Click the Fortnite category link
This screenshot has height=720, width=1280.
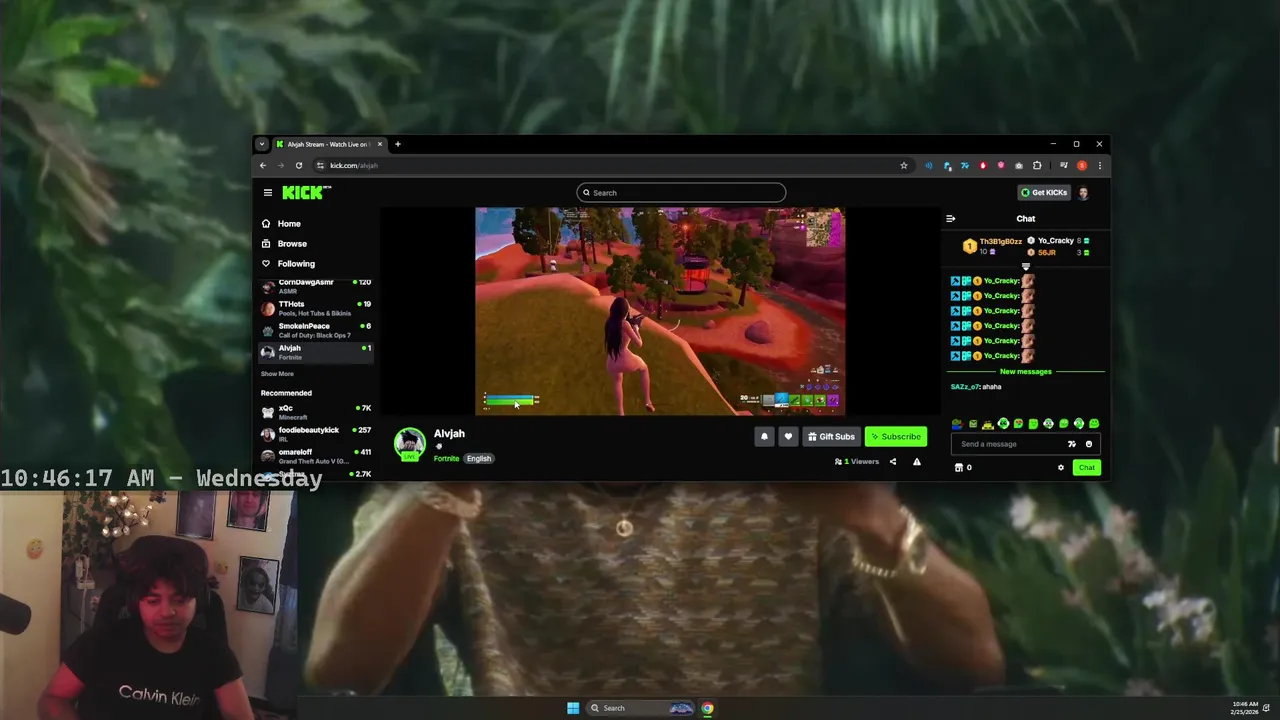446,459
